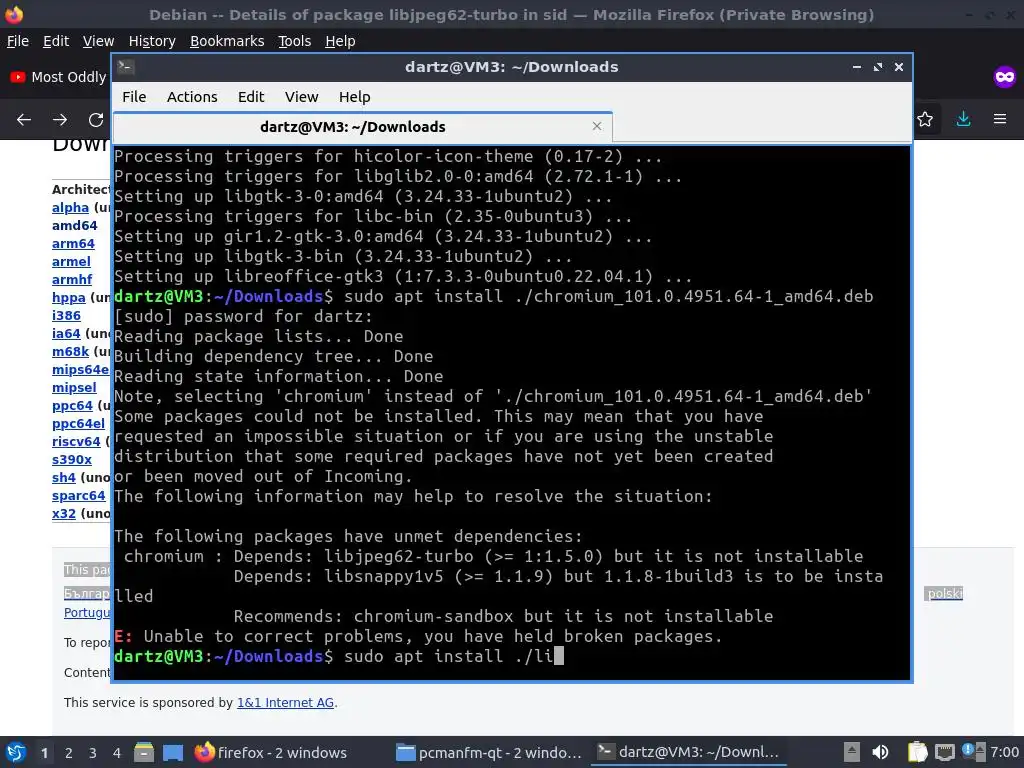Bookmark this page with star icon
This screenshot has height=768, width=1024.
click(925, 119)
